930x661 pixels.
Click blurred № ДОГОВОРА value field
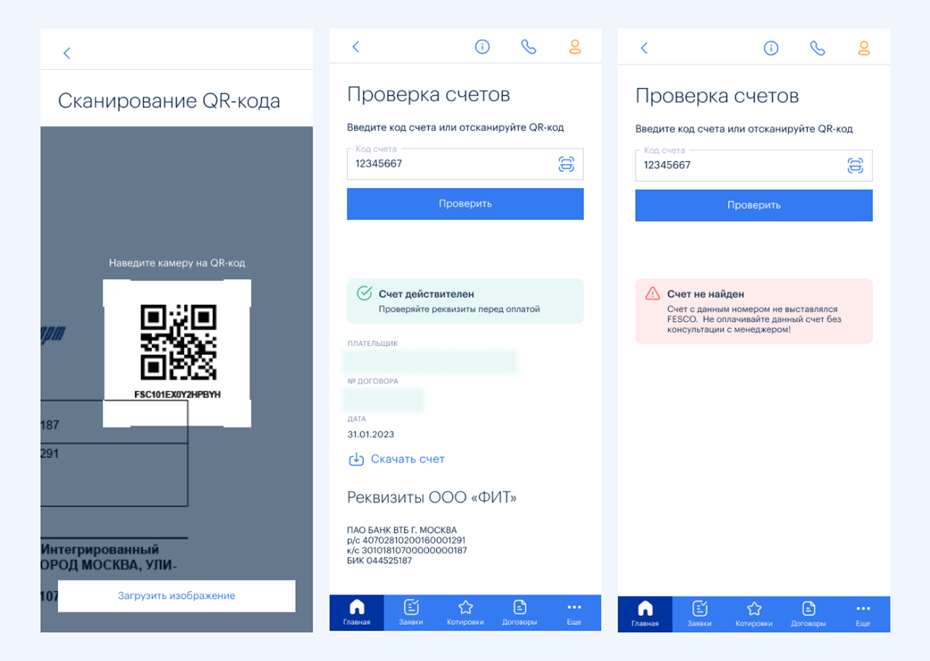click(384, 399)
